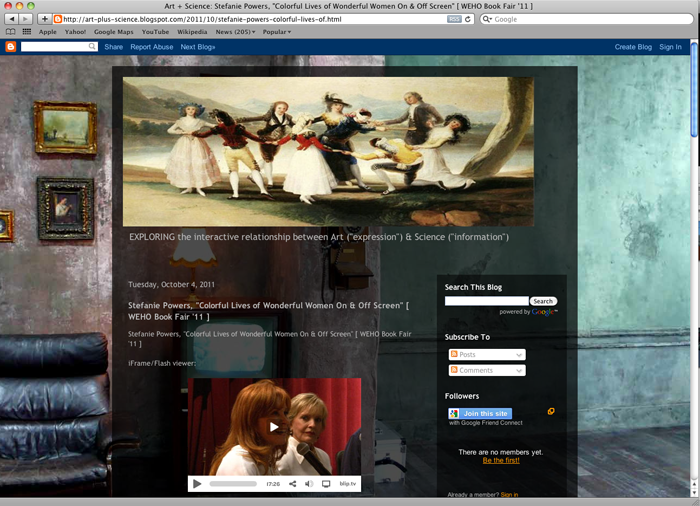Click Share in the Blogger navbar
Viewport: 700px width, 506px height.
coord(113,47)
